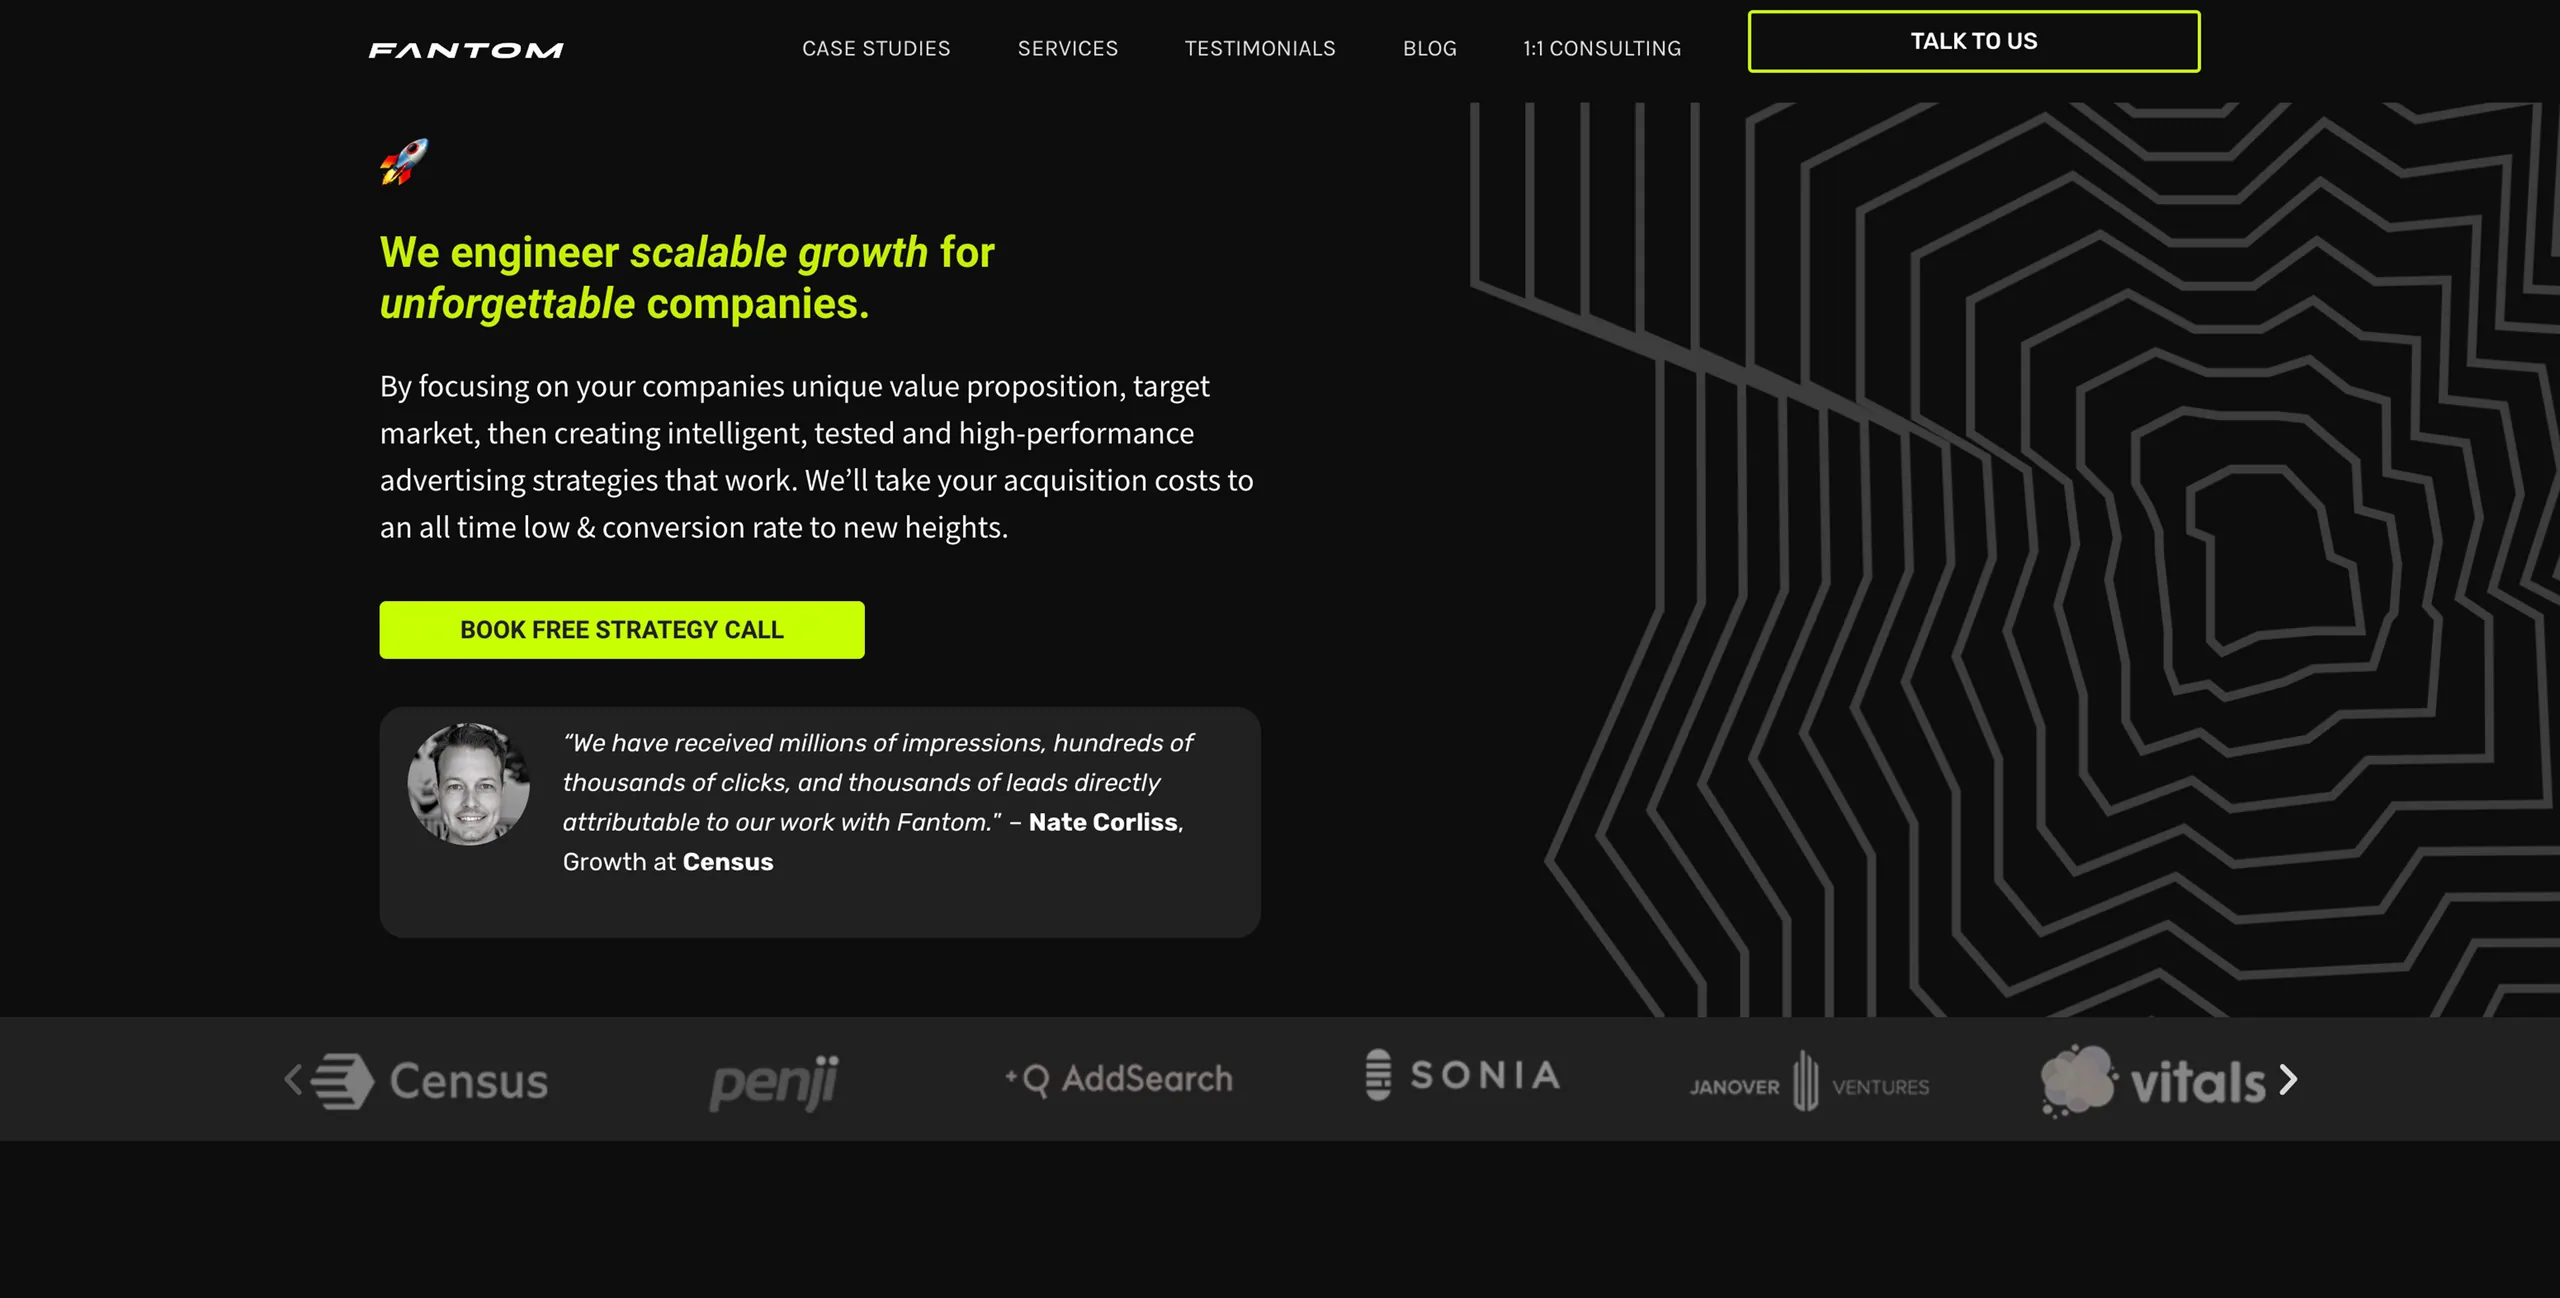Click the vitals logo
2560x1298 pixels.
point(2153,1081)
